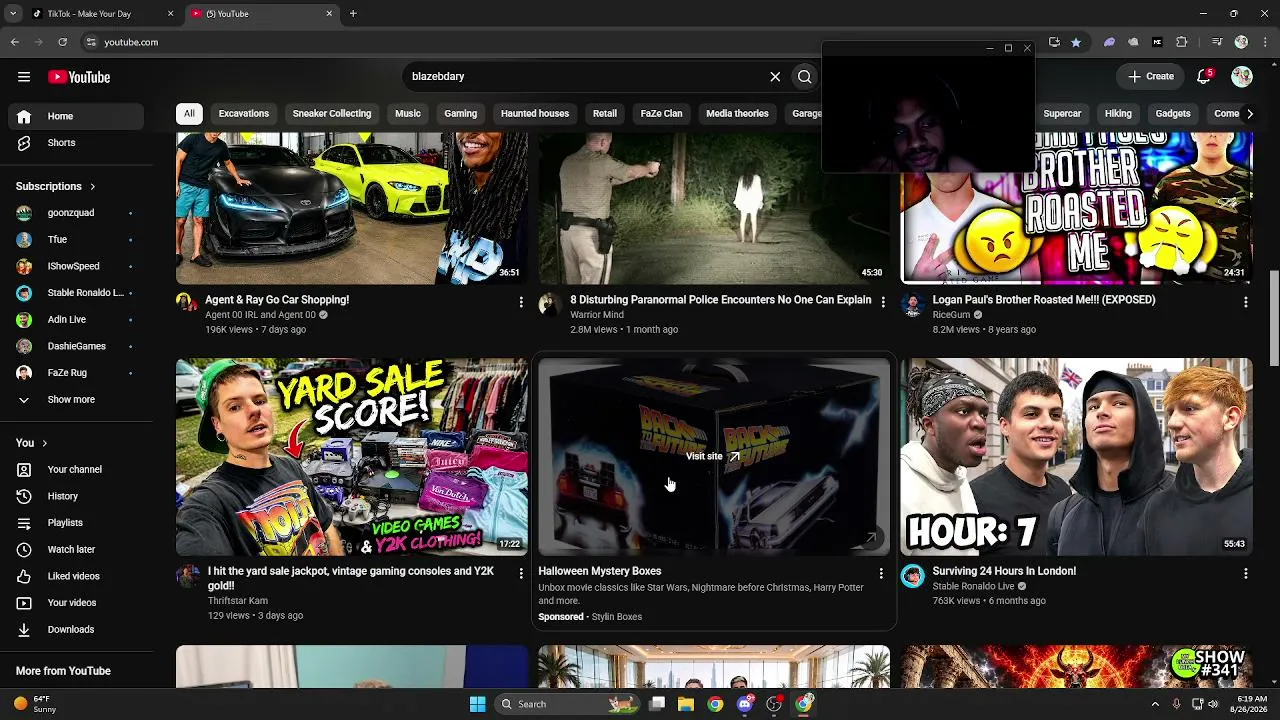Image resolution: width=1280 pixels, height=720 pixels.
Task: Go to the YouTube logo home link
Action: (x=79, y=77)
